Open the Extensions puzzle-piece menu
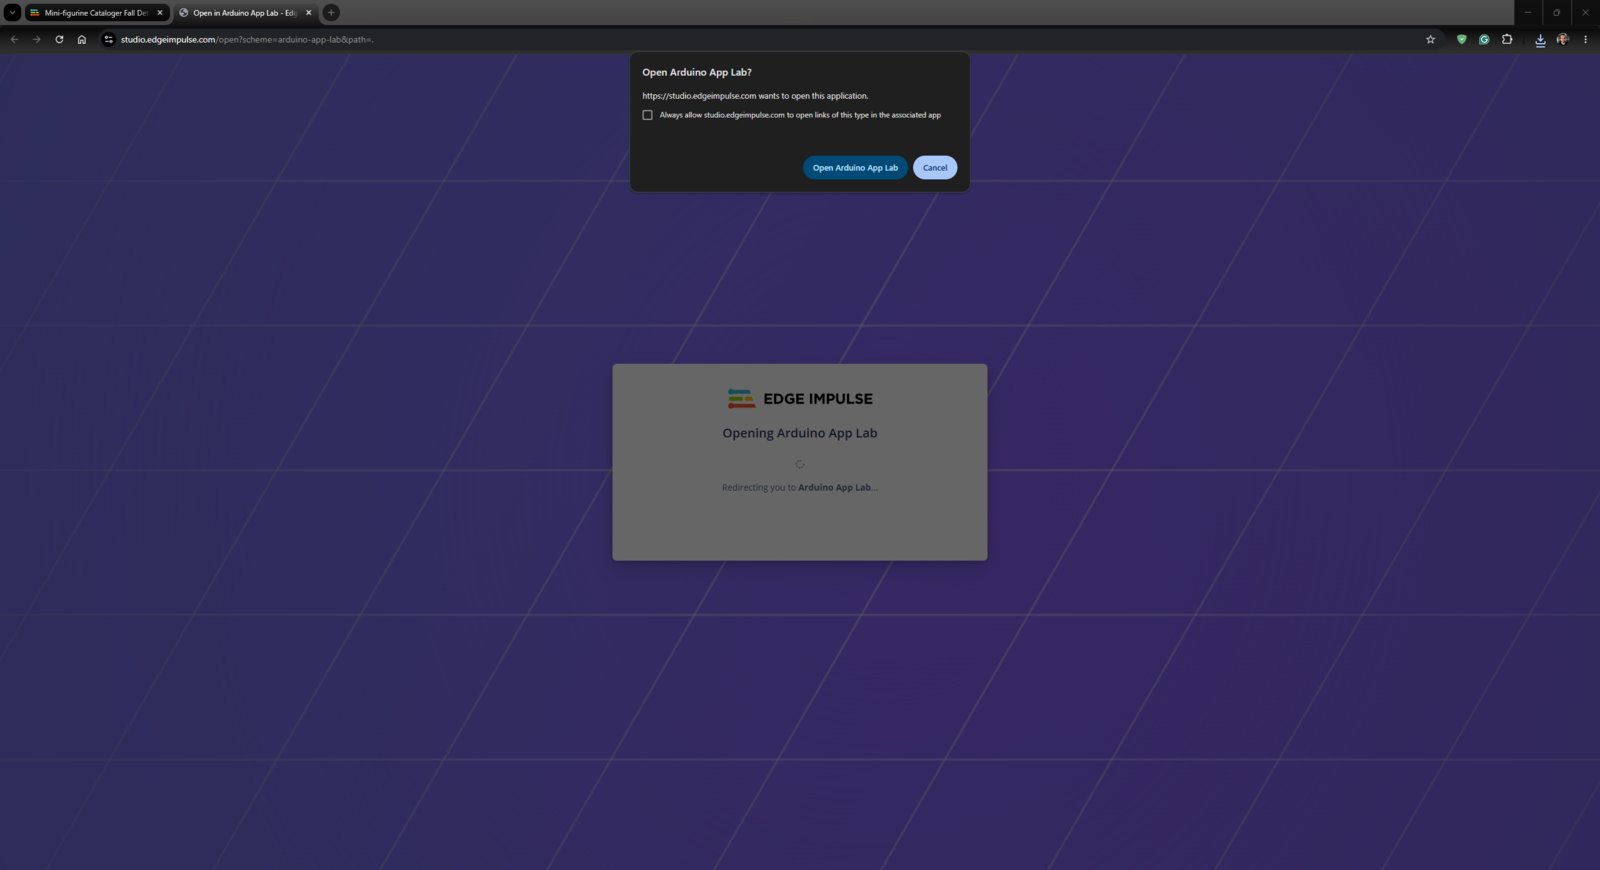 coord(1507,40)
